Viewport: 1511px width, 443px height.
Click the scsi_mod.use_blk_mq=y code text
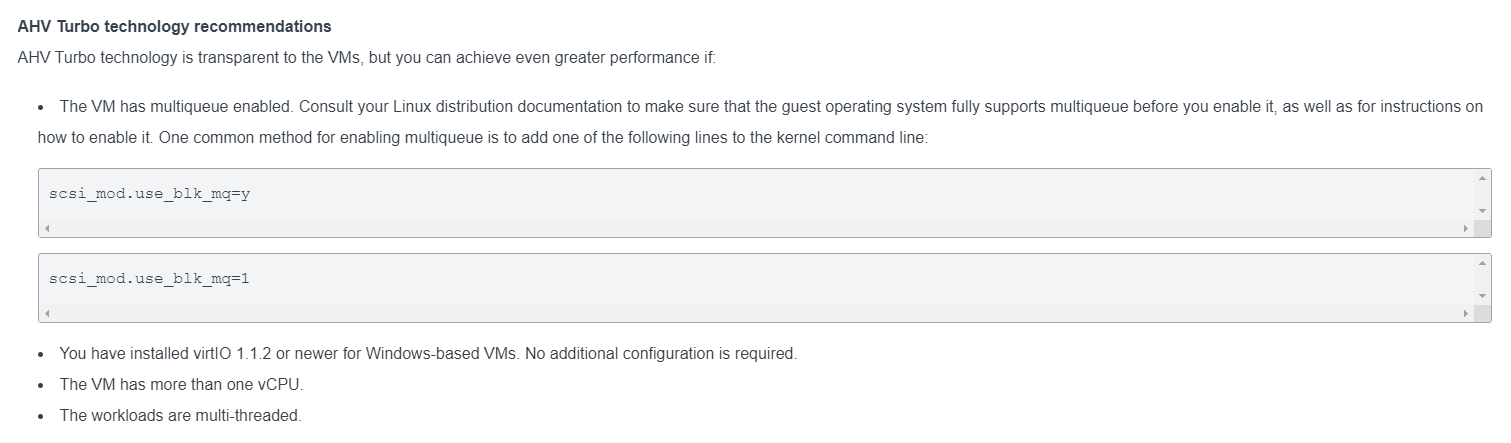pos(149,193)
